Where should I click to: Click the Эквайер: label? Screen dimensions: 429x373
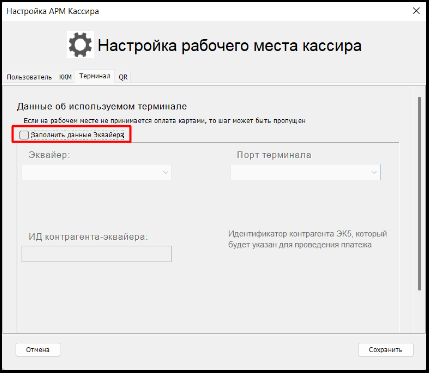pyautogui.click(x=49, y=155)
